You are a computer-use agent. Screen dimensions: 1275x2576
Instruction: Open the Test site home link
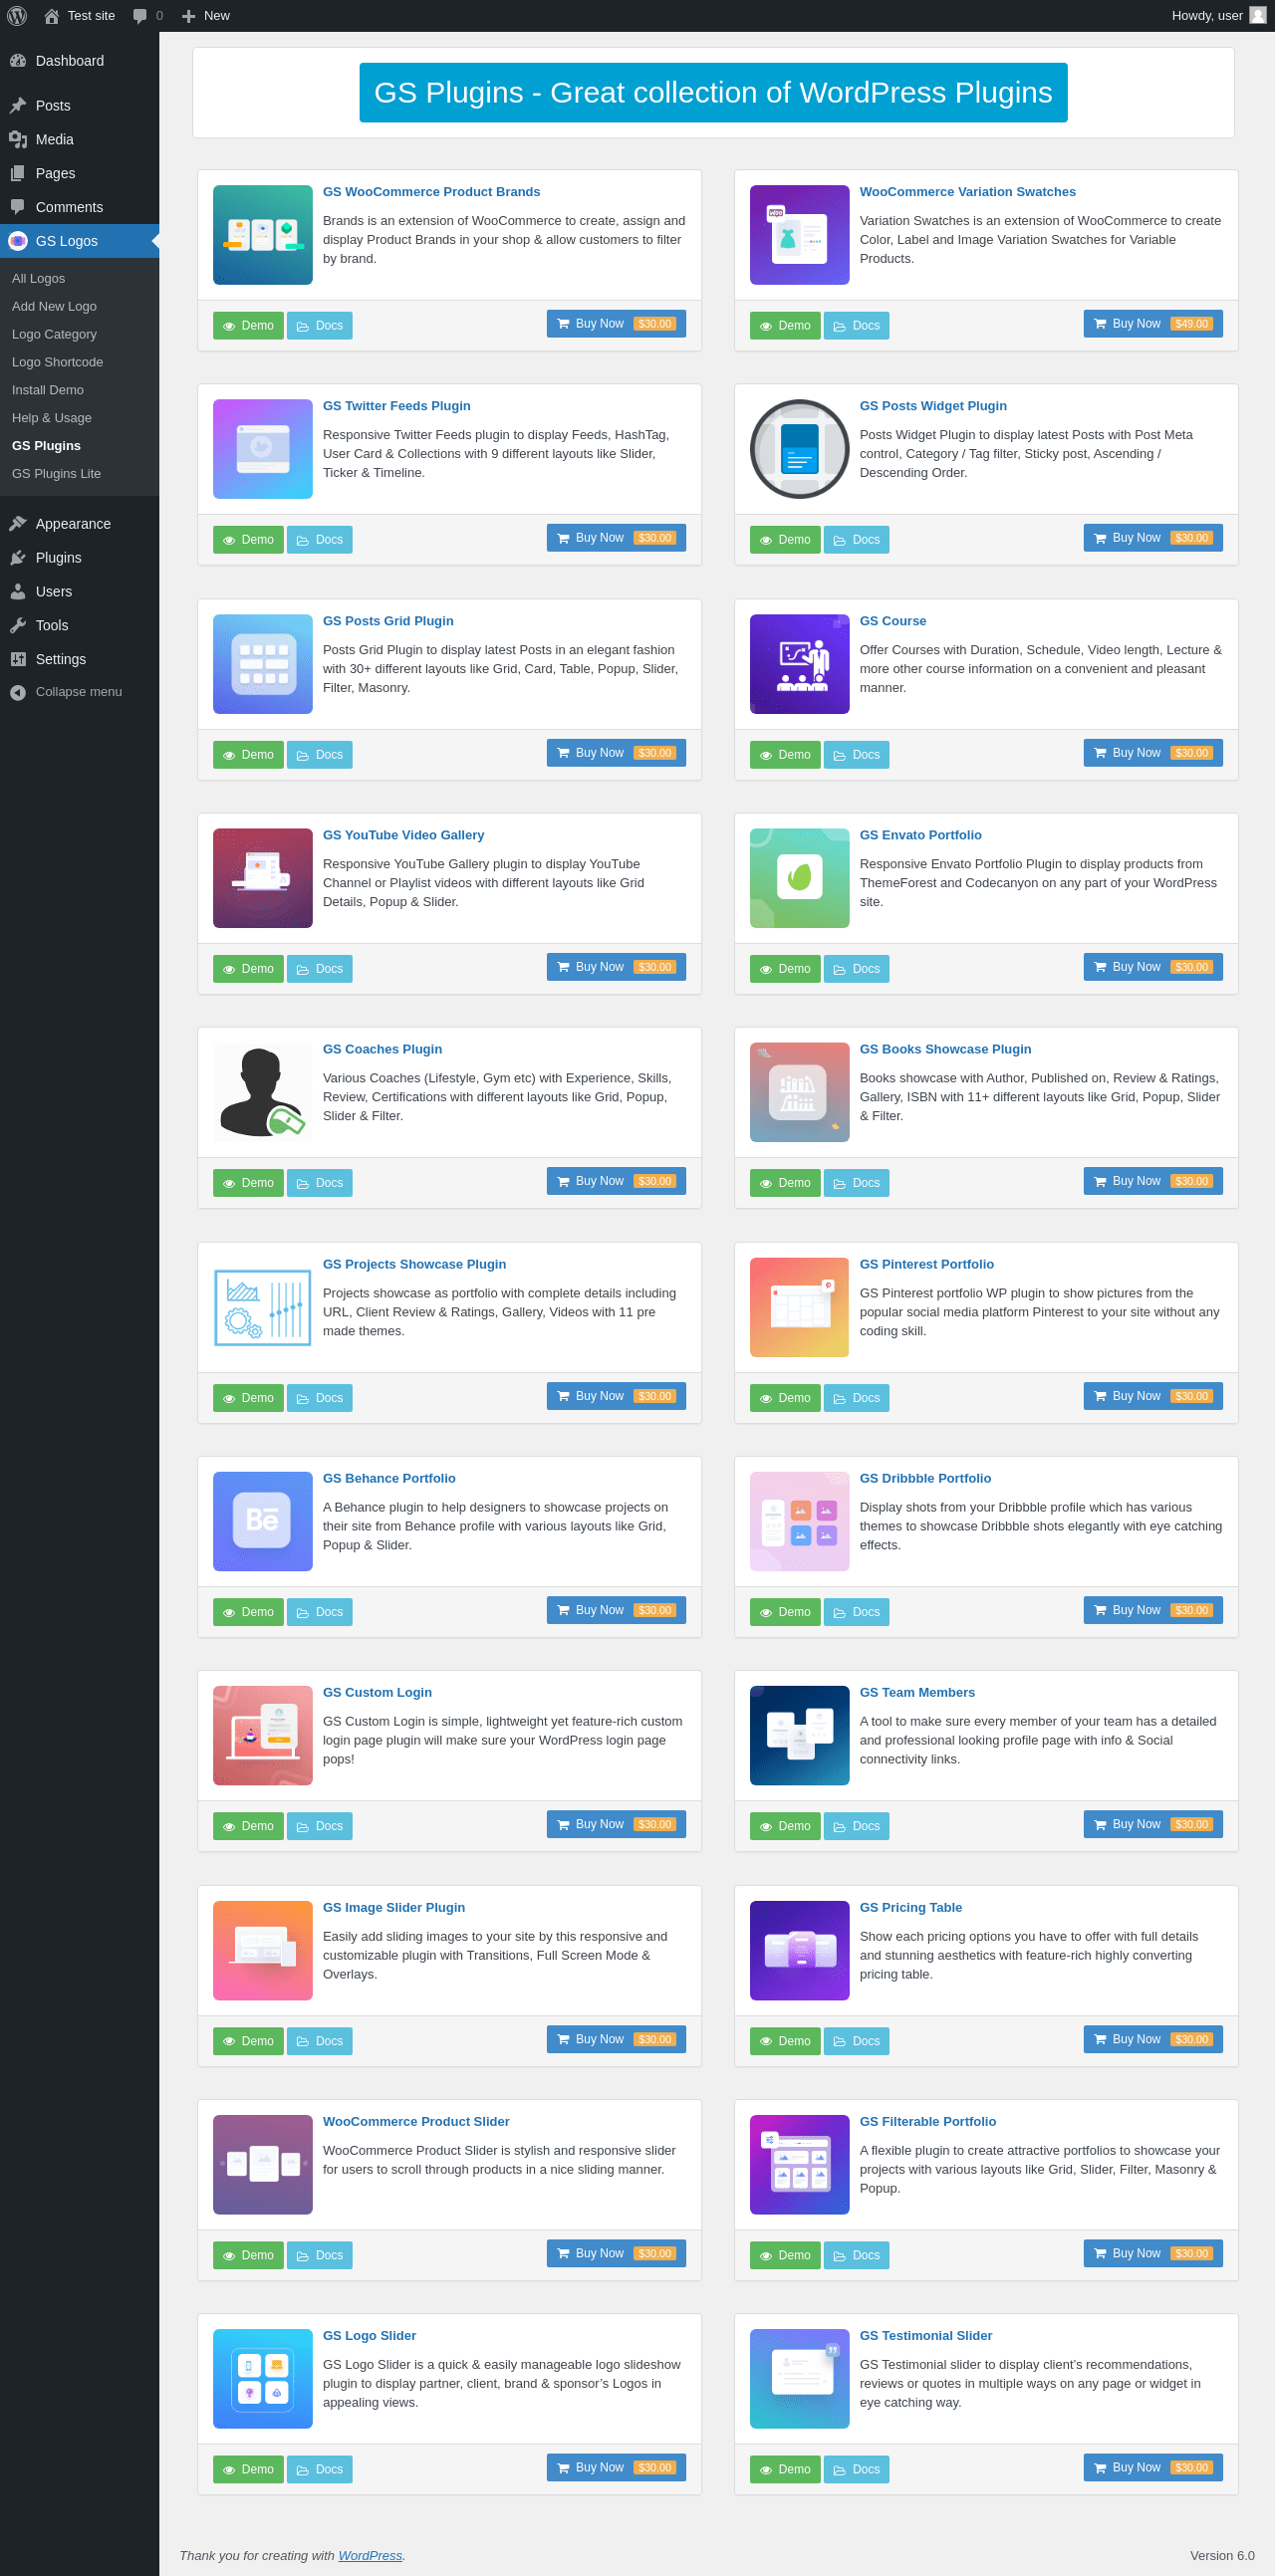(79, 16)
